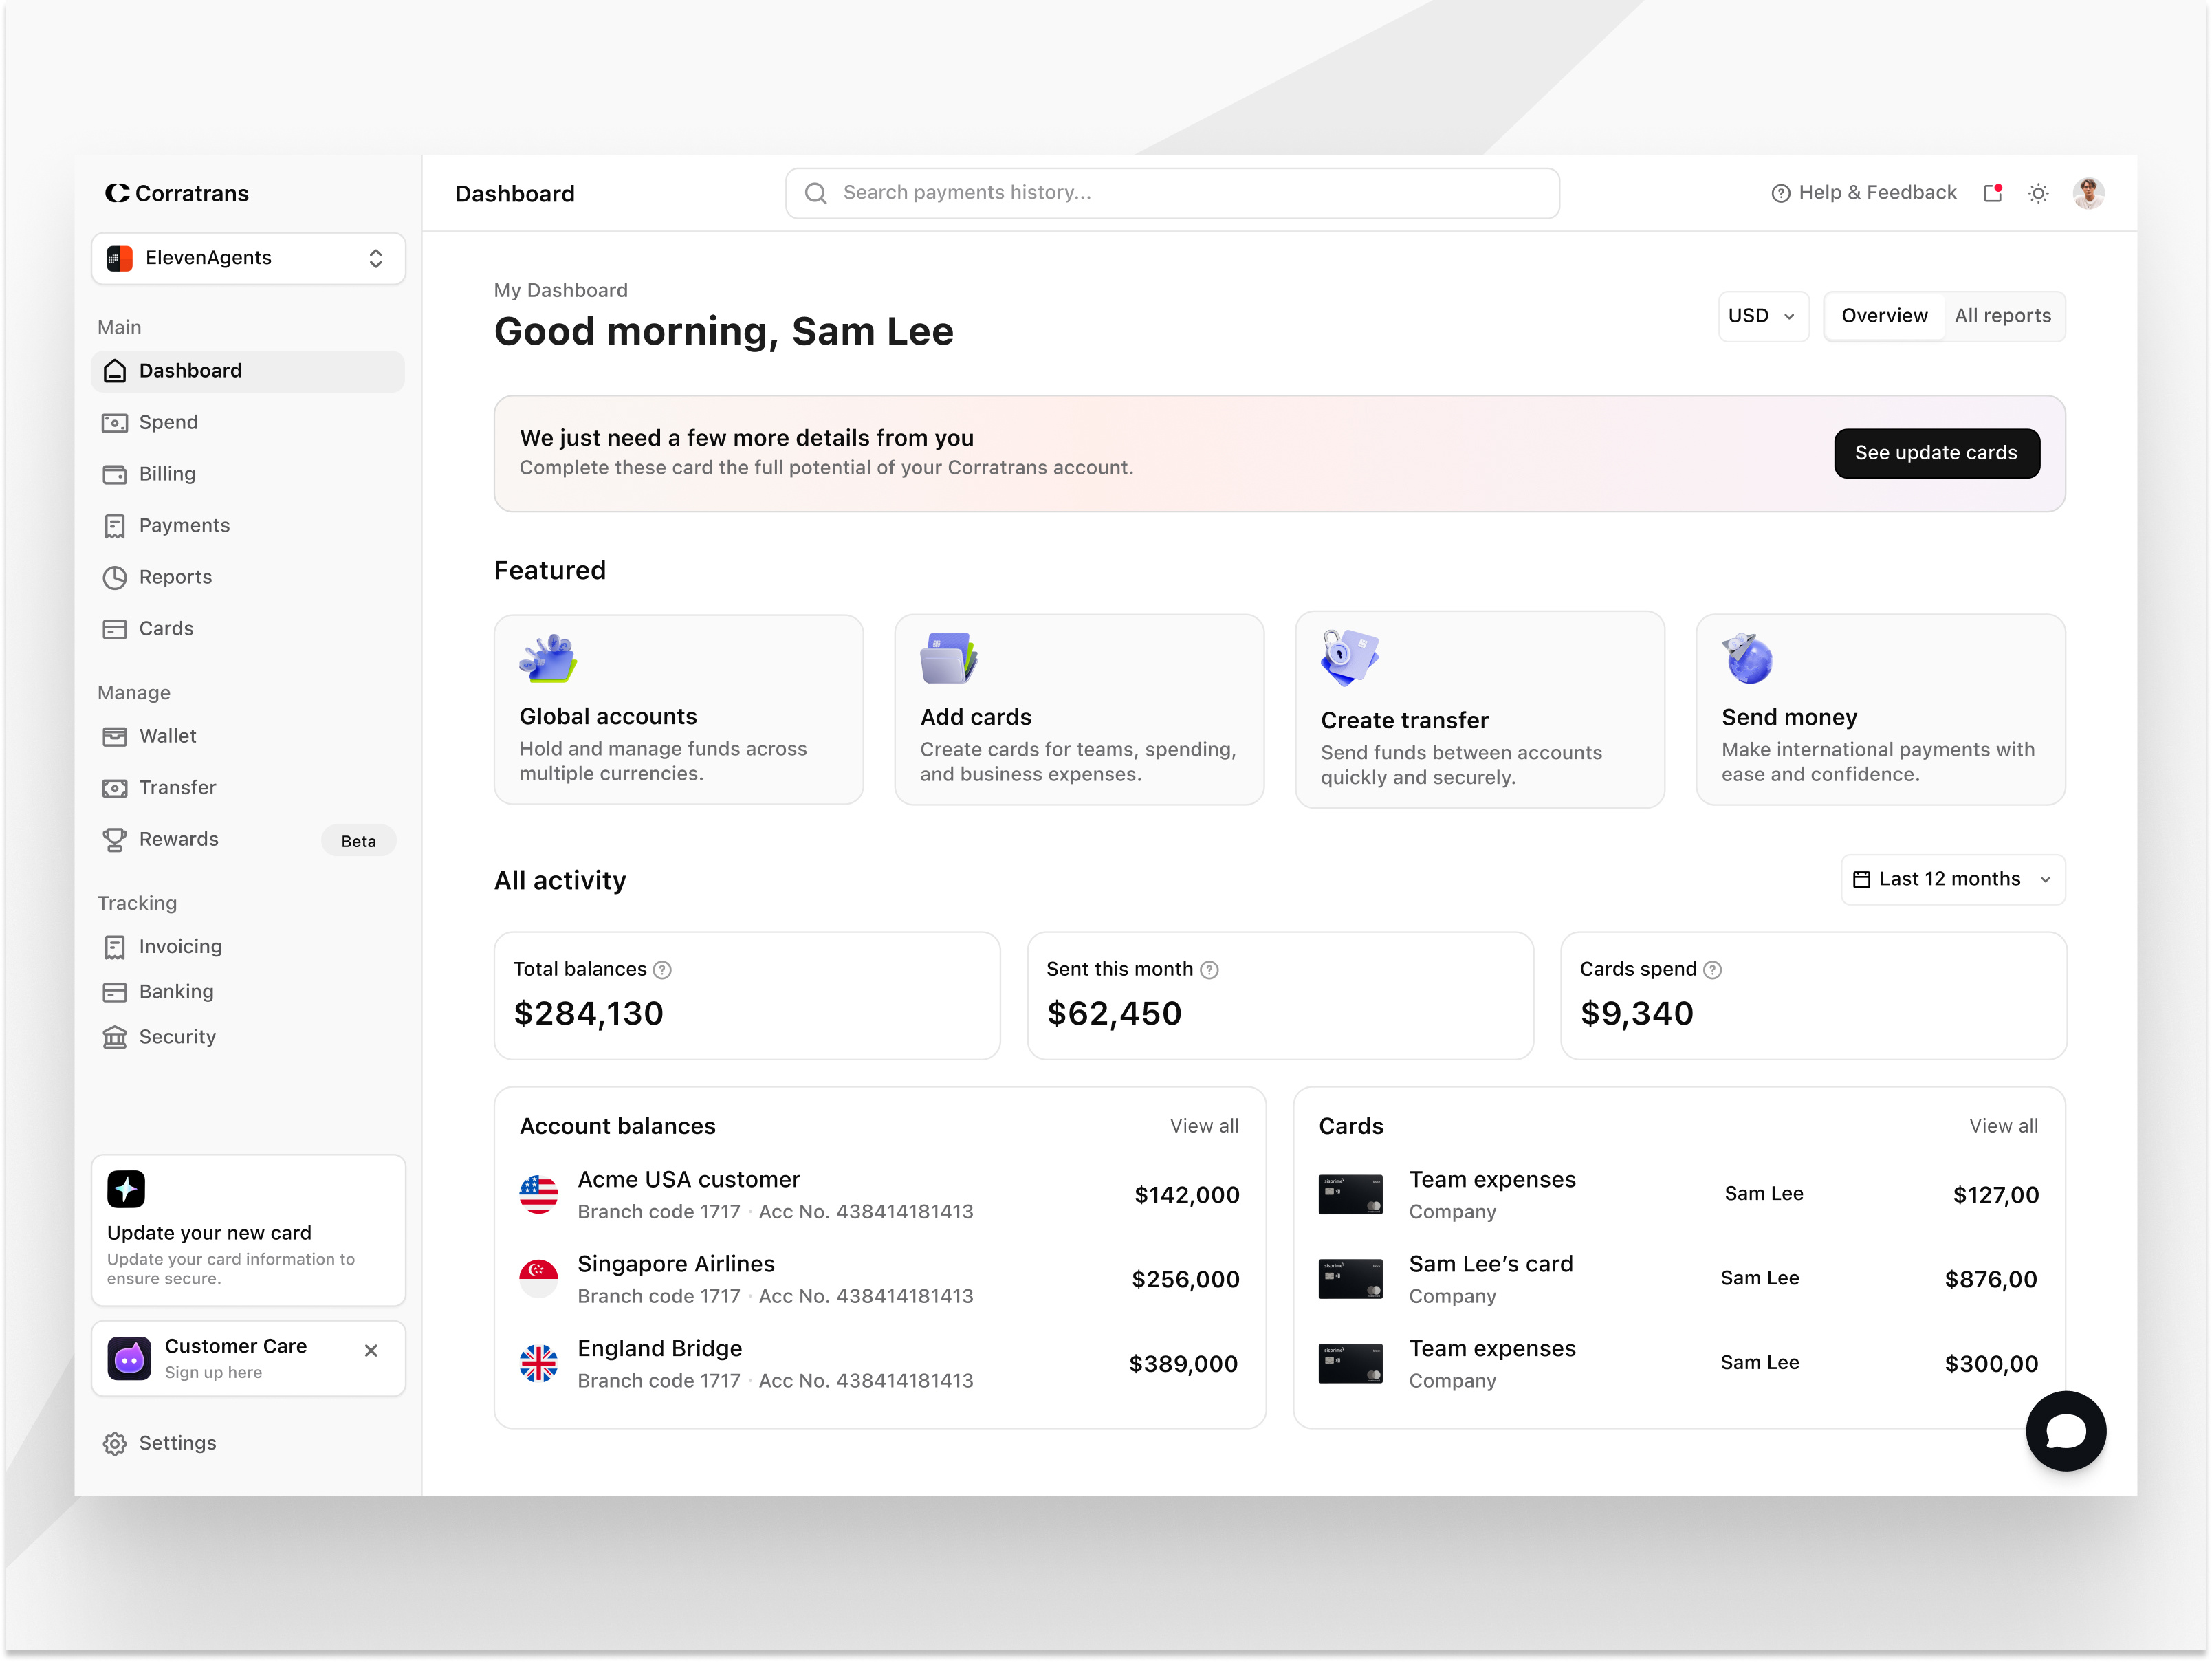
Task: Click the Beta badge beside Rewards
Action: click(358, 841)
